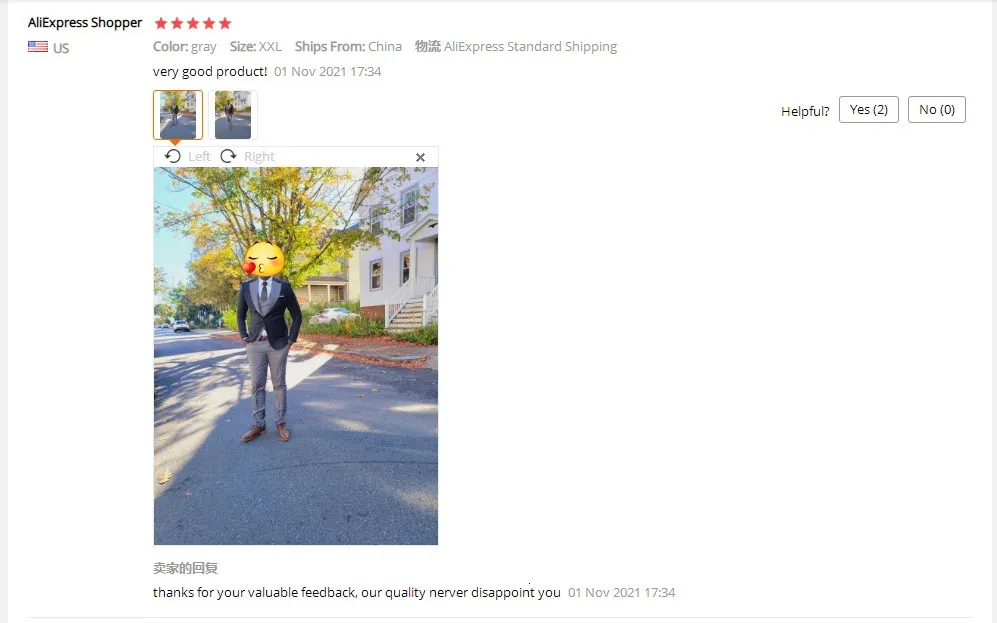The height and width of the screenshot is (623, 997).
Task: Click the Size: XXL attribute
Action: 256,46
